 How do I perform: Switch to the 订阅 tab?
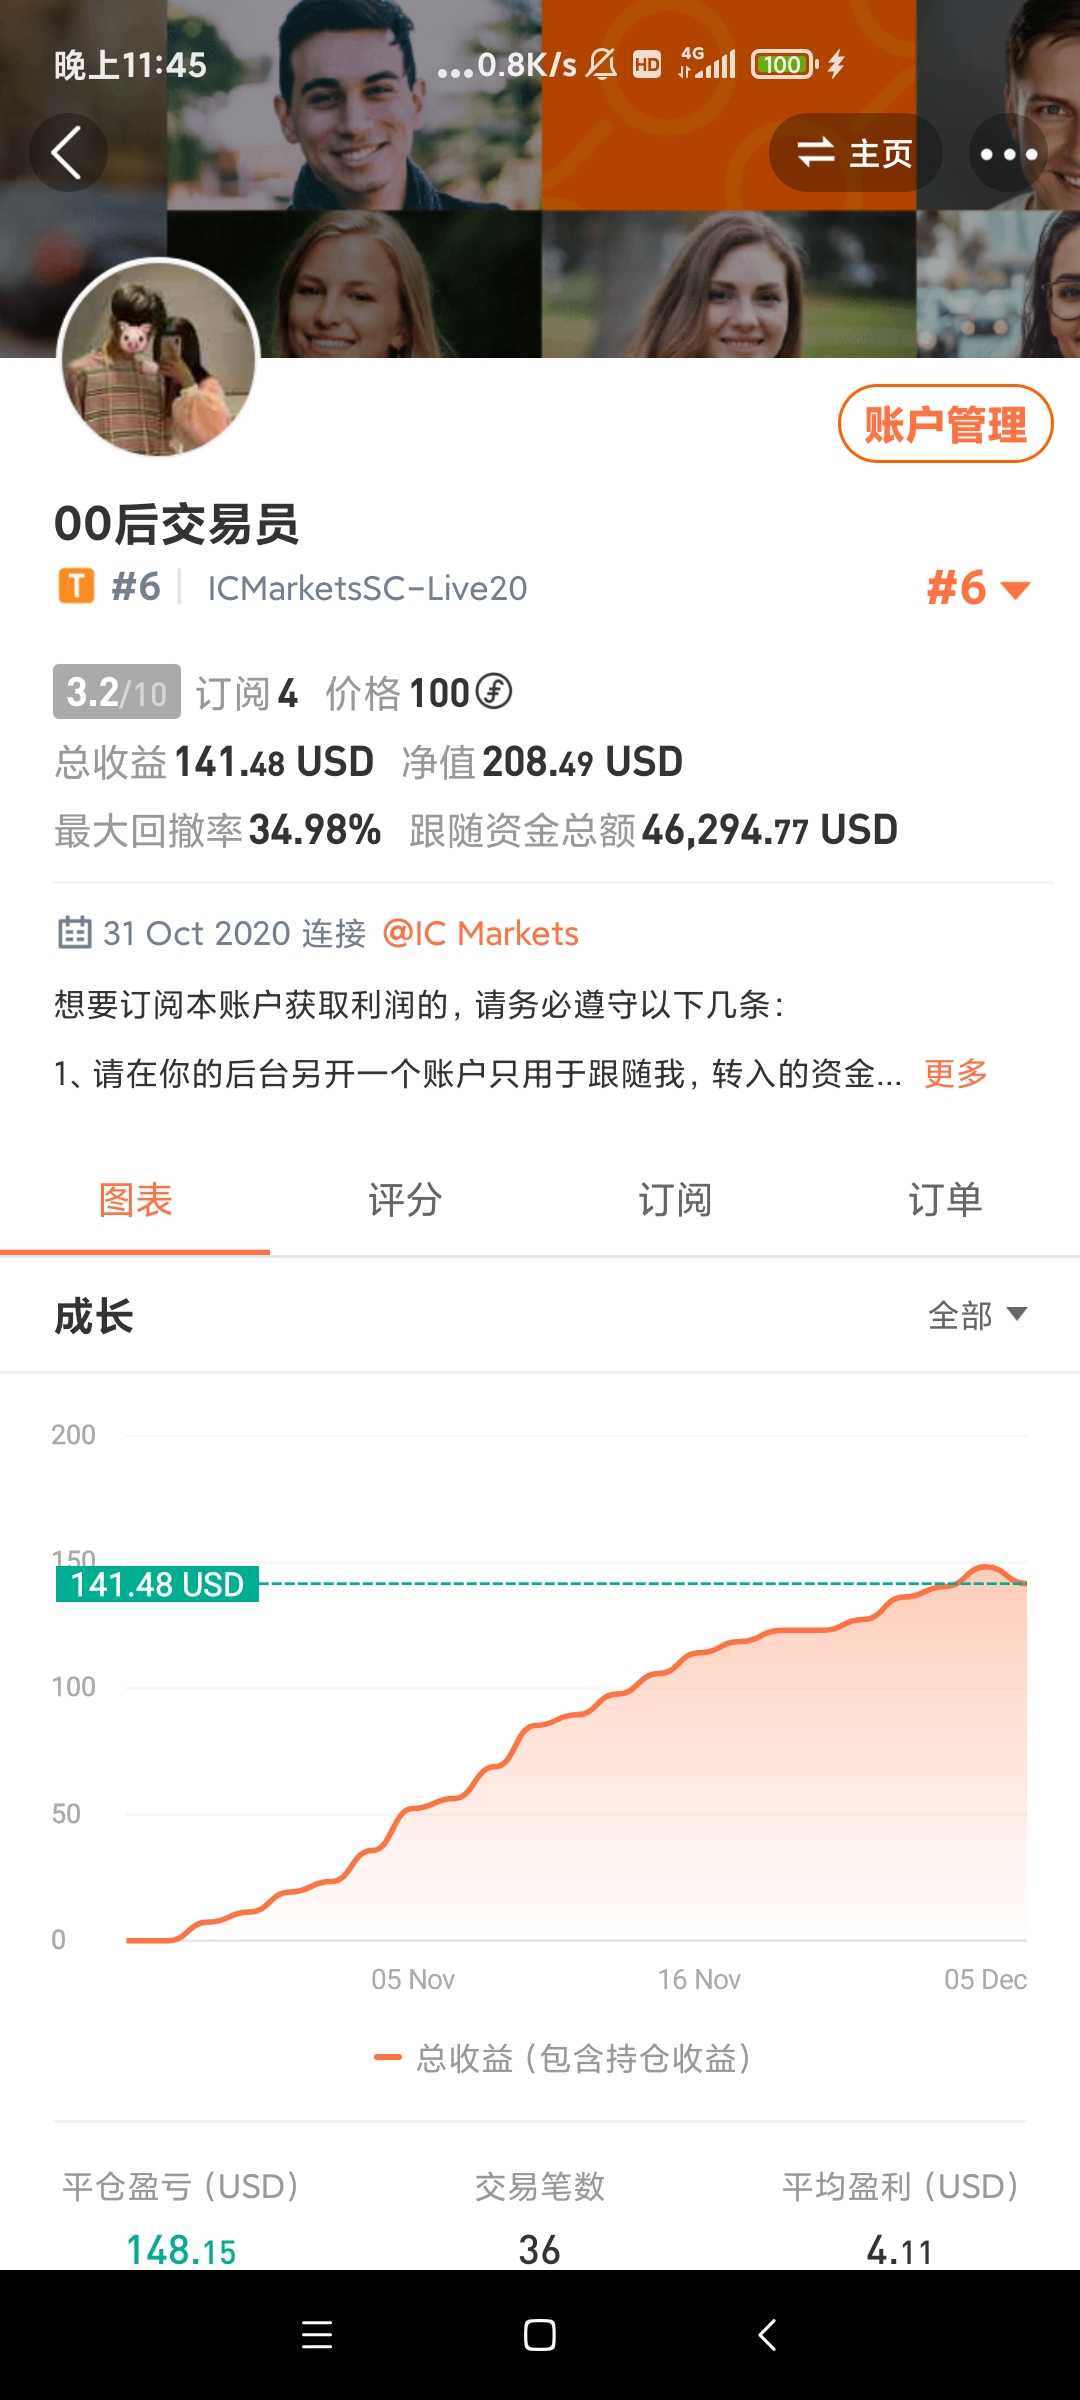click(x=675, y=1200)
